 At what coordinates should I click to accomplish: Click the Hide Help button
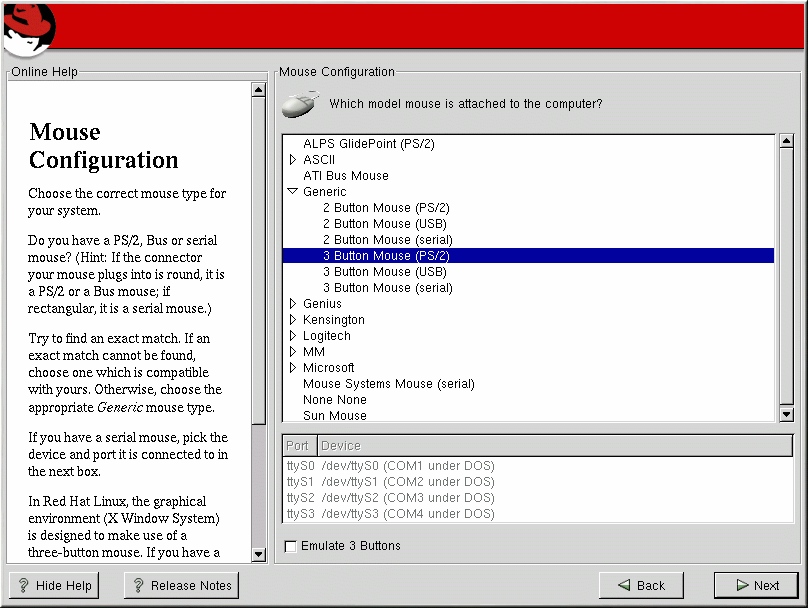click(54, 585)
